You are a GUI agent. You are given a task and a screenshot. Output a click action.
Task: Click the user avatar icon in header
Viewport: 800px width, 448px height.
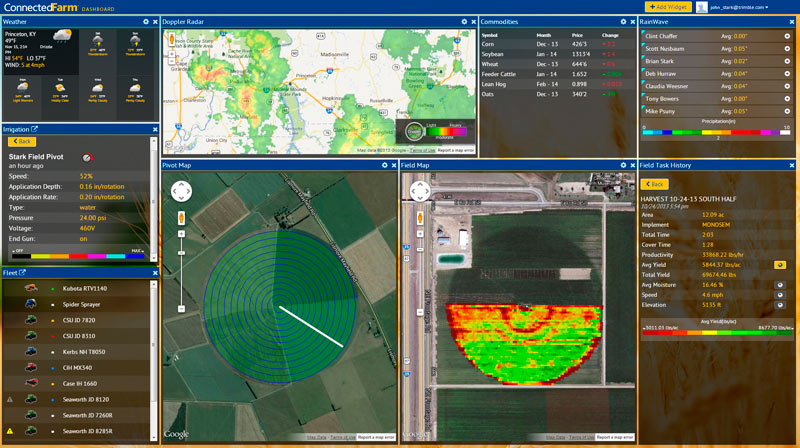(702, 7)
